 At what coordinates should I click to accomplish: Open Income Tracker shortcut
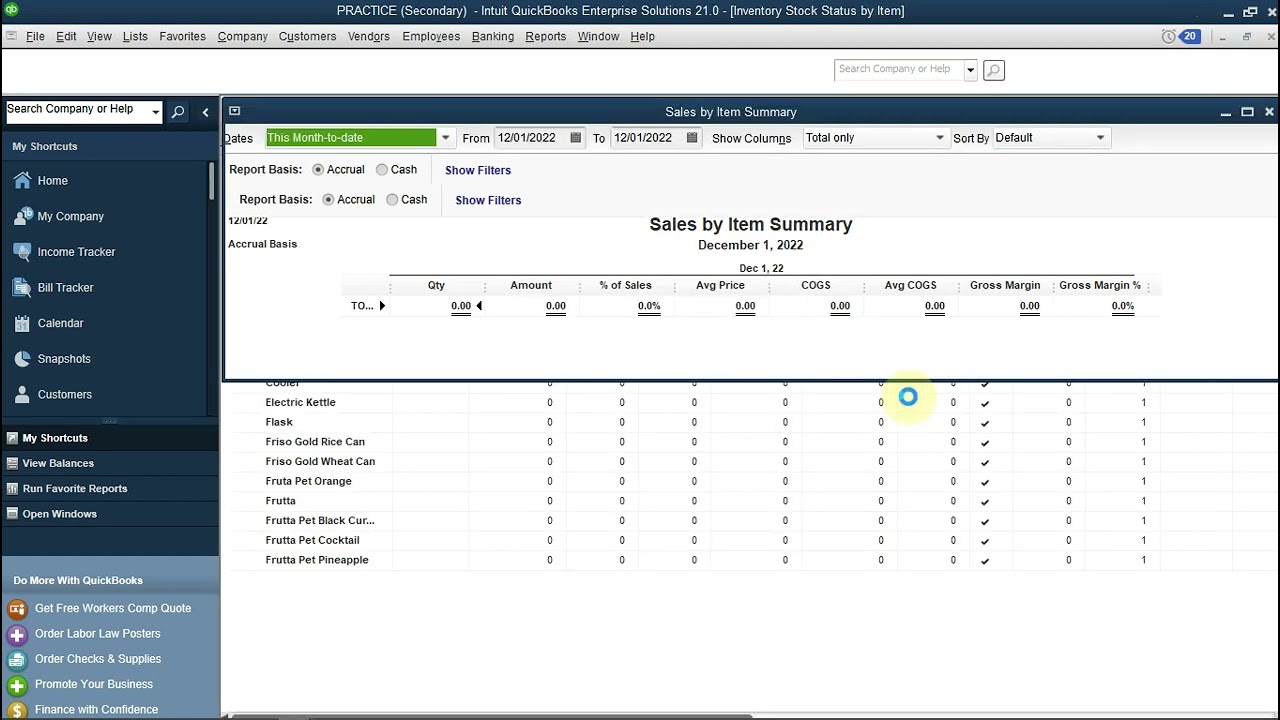pos(76,252)
